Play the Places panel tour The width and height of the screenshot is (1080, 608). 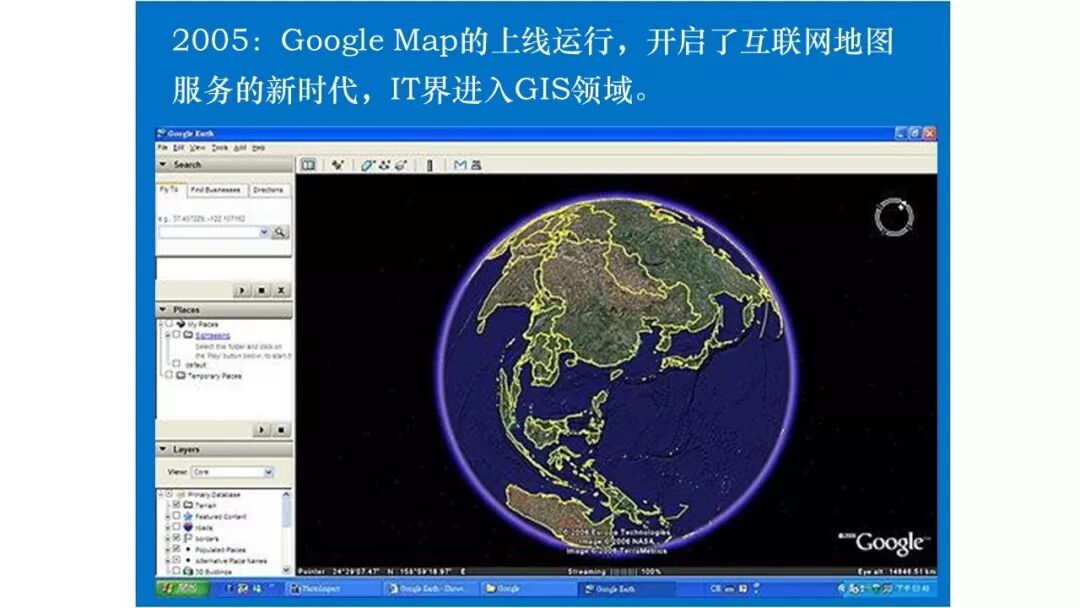262,430
